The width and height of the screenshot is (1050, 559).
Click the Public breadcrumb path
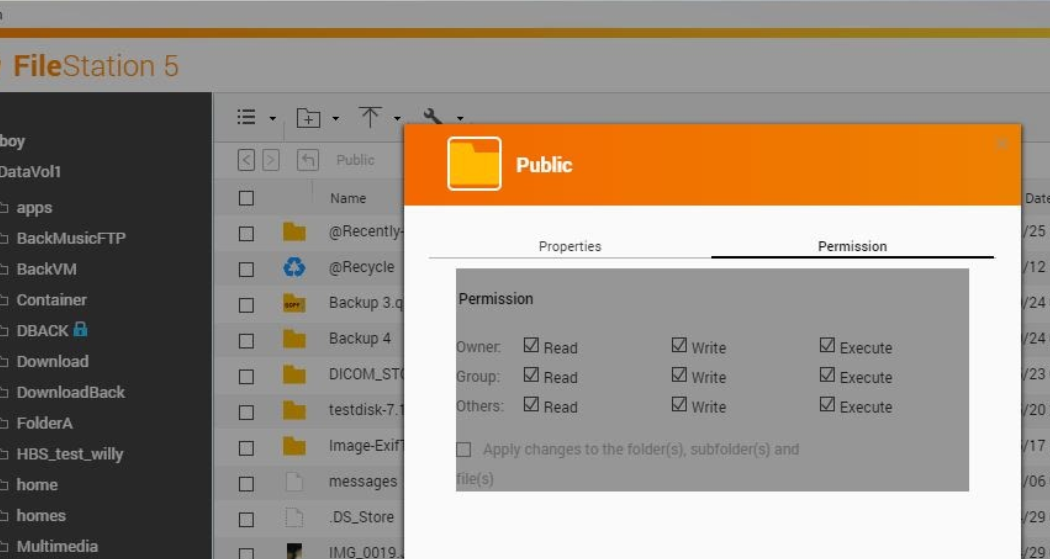(355, 160)
